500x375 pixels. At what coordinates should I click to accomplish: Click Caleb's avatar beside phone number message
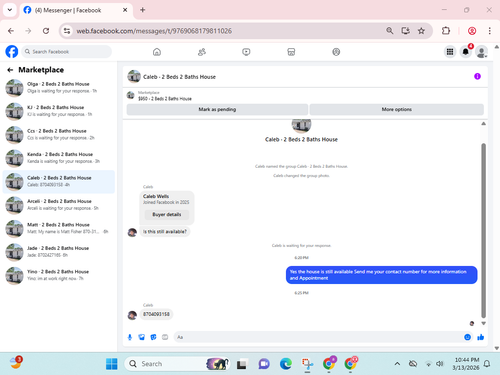click(x=132, y=315)
